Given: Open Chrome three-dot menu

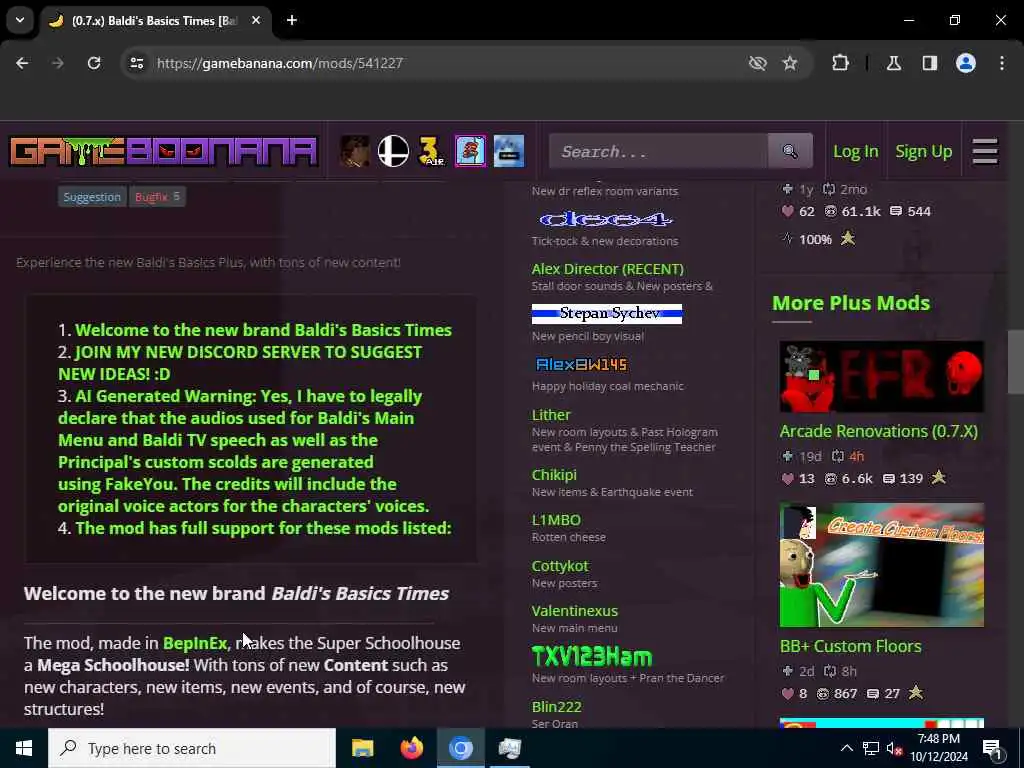Looking at the screenshot, I should 1002,63.
